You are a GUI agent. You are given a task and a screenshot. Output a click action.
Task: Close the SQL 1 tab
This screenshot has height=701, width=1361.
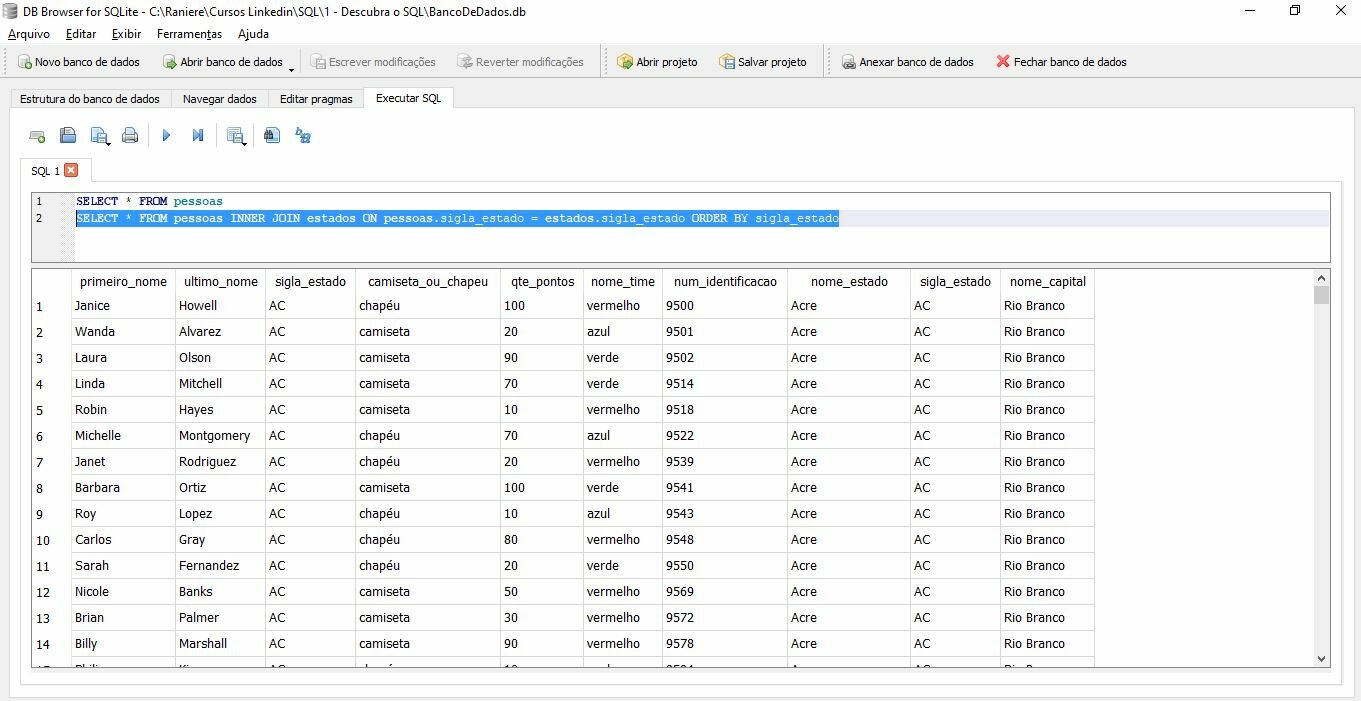[x=71, y=171]
